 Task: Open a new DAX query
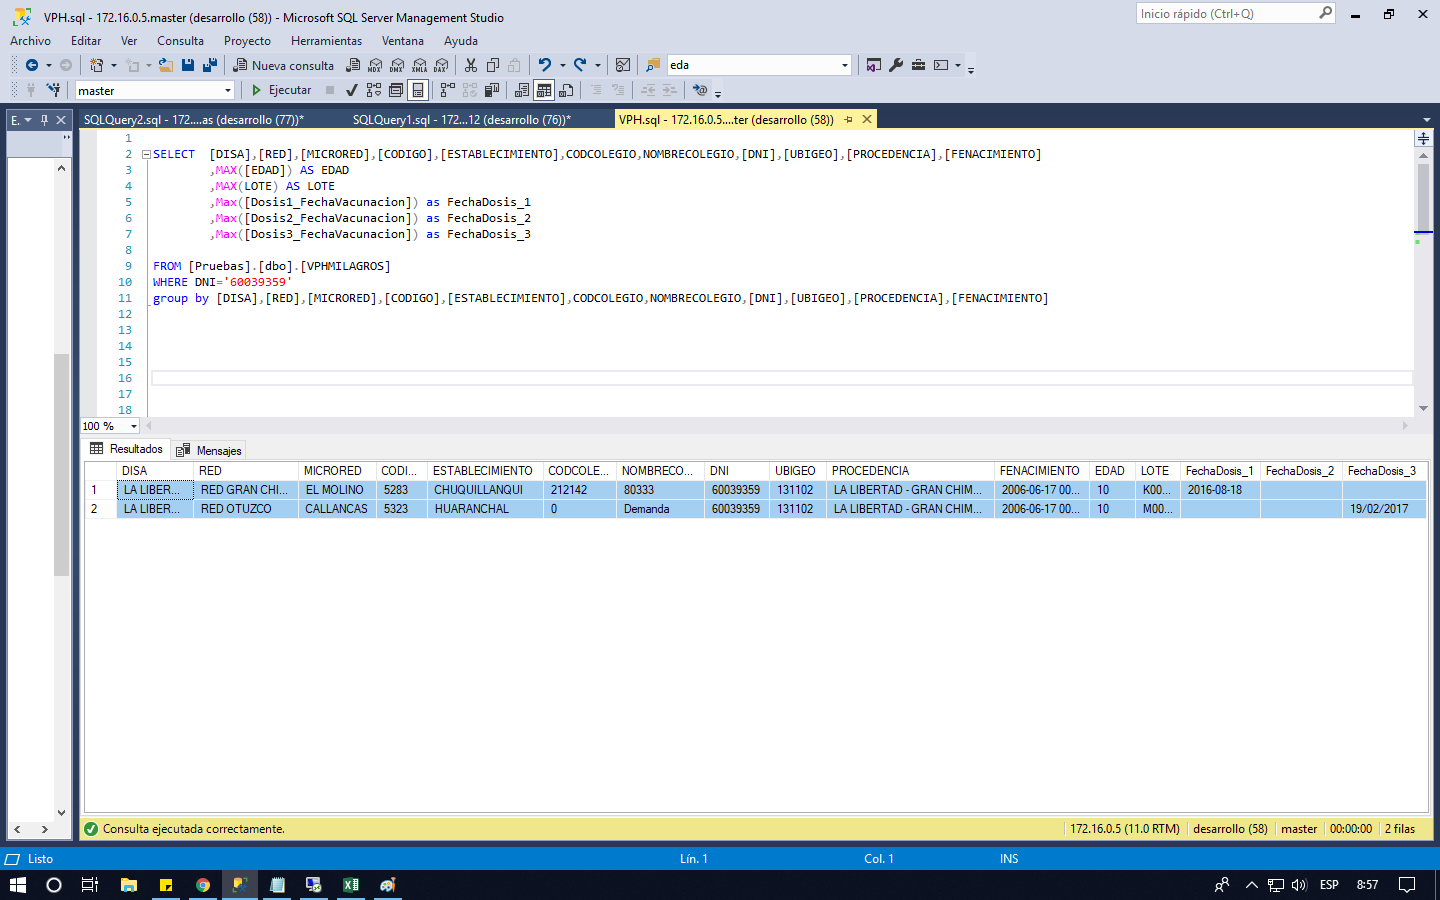(441, 65)
